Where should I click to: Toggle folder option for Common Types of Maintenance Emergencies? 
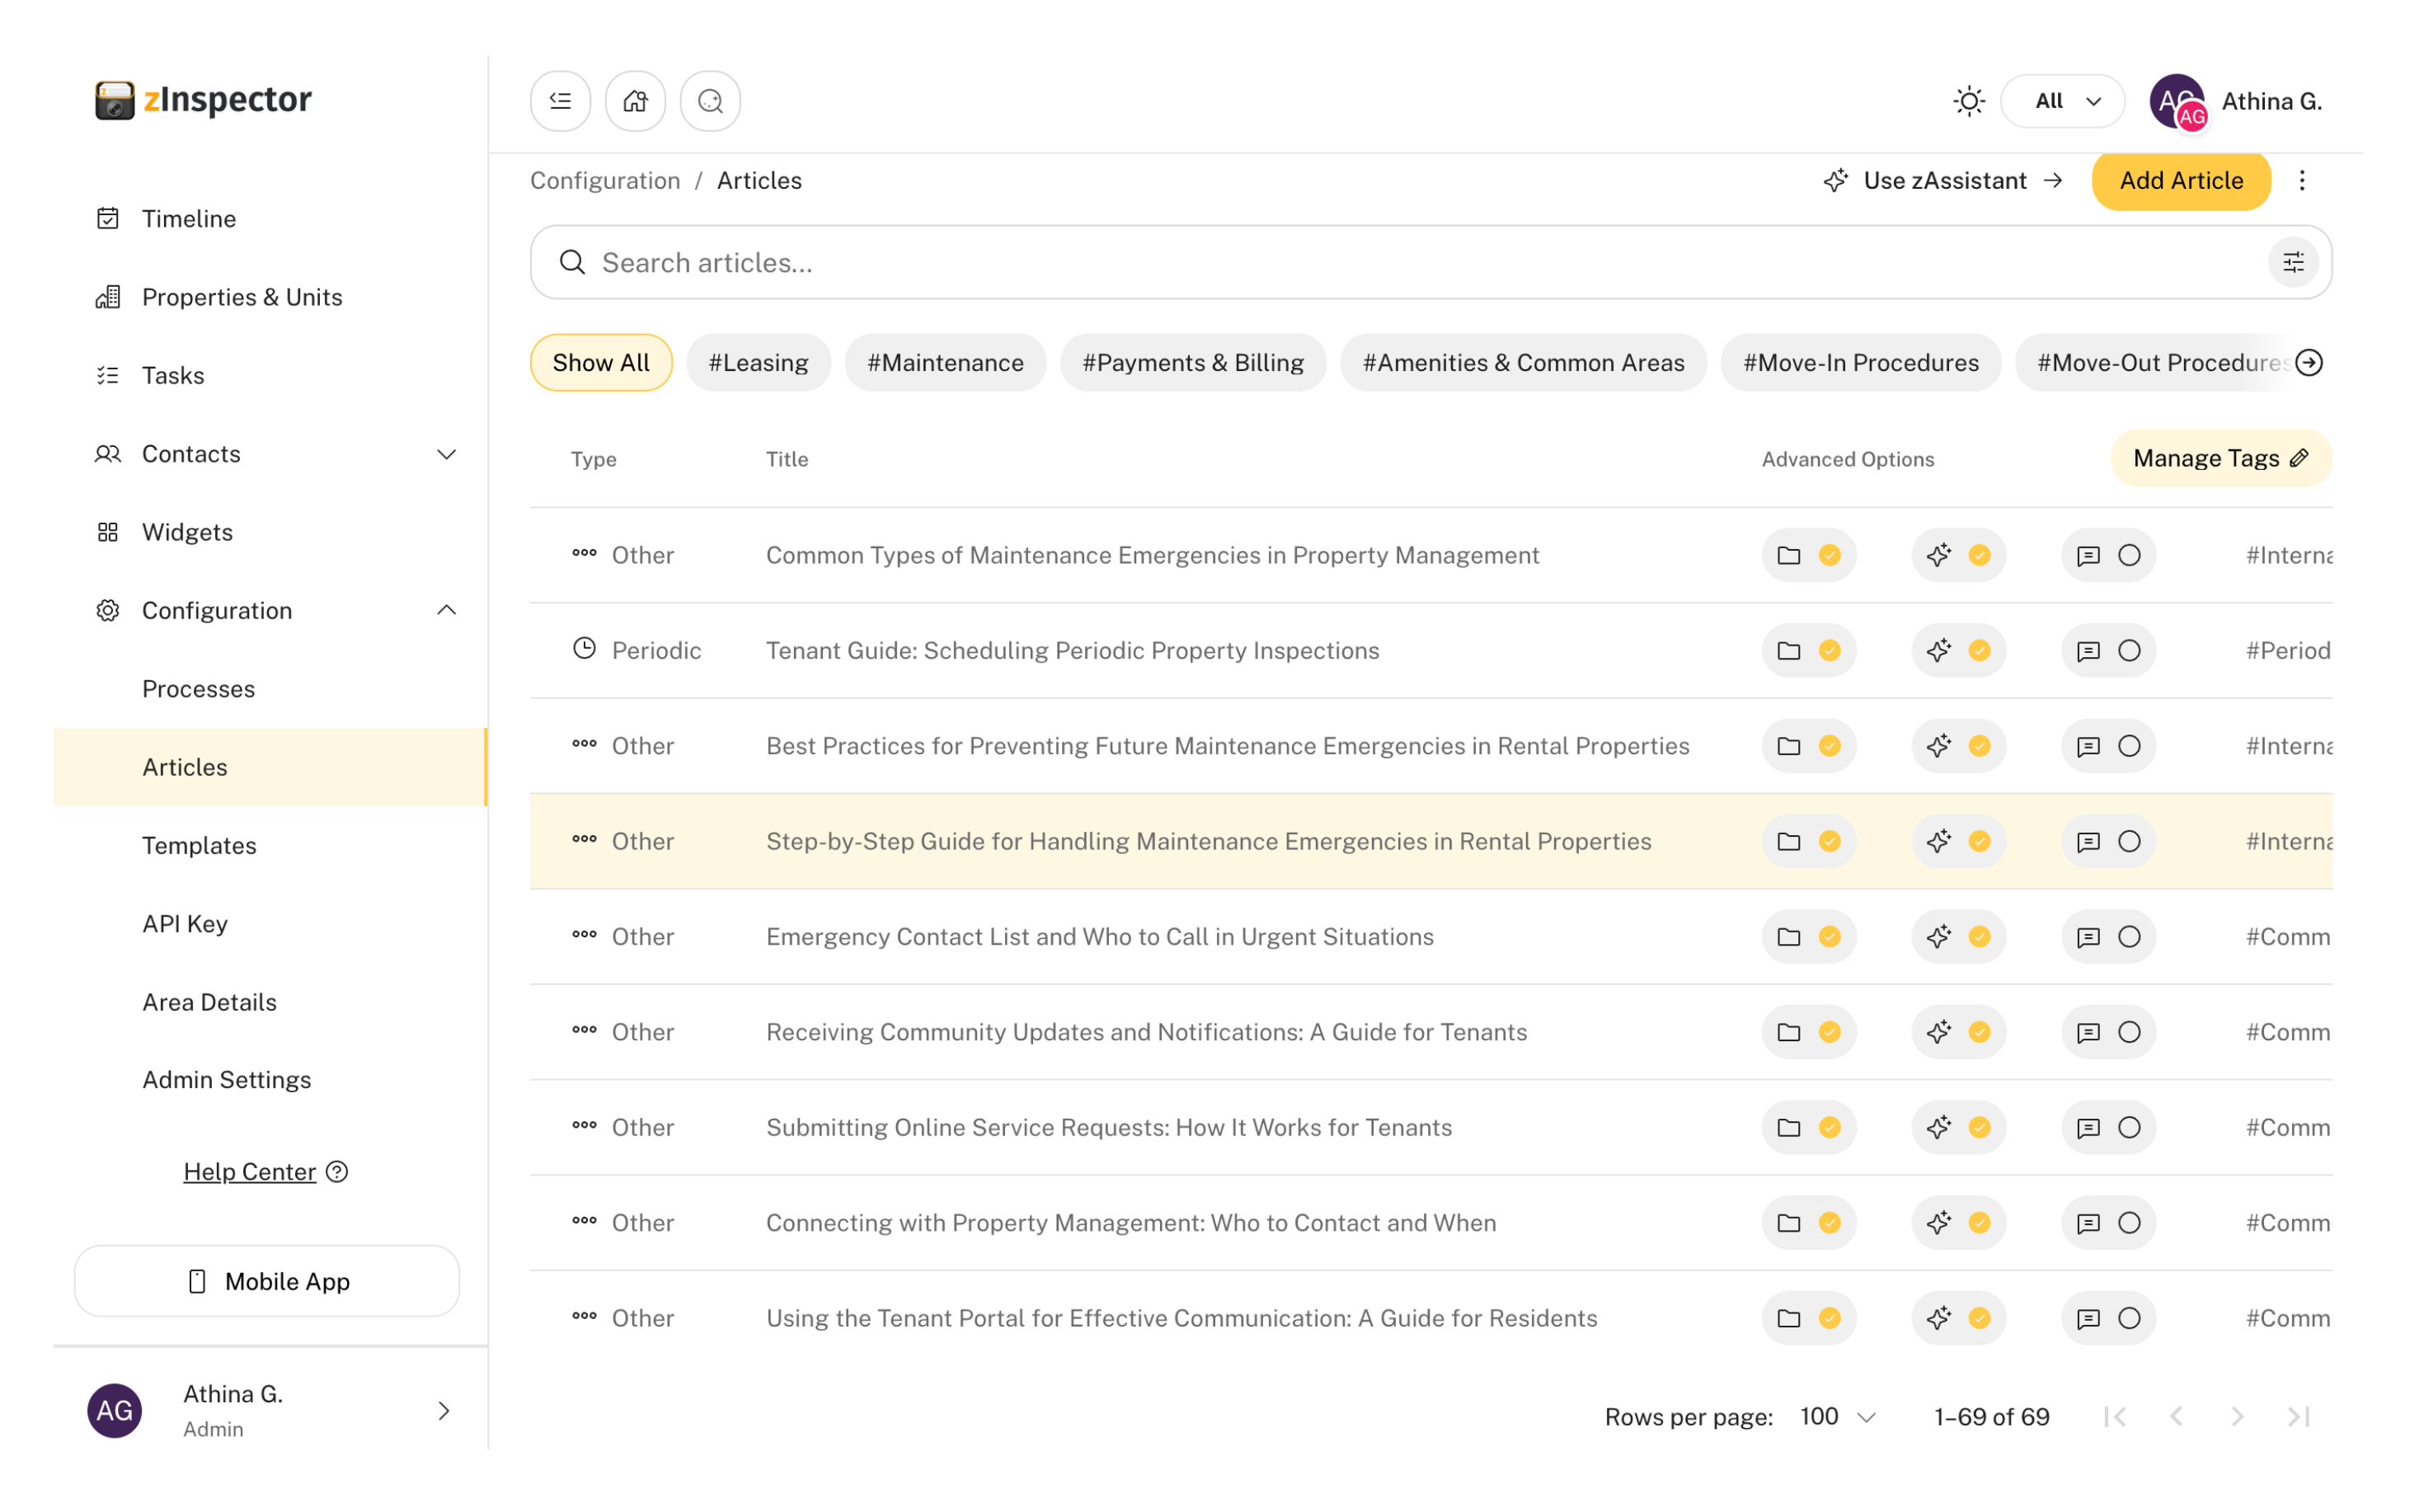1810,556
